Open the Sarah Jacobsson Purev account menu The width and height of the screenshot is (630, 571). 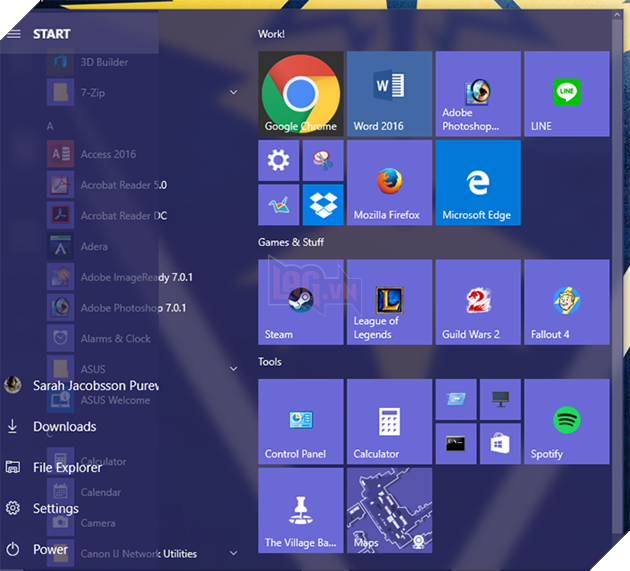(x=80, y=386)
